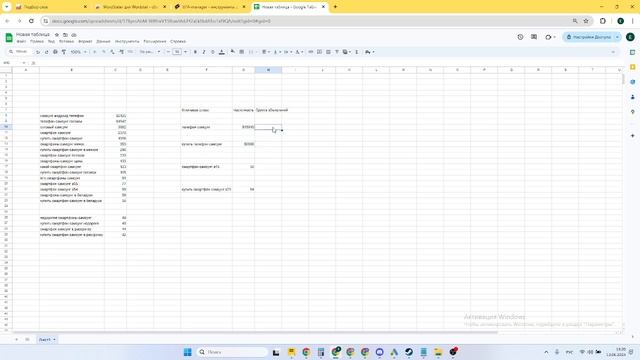Open the Файл menu

21,41
